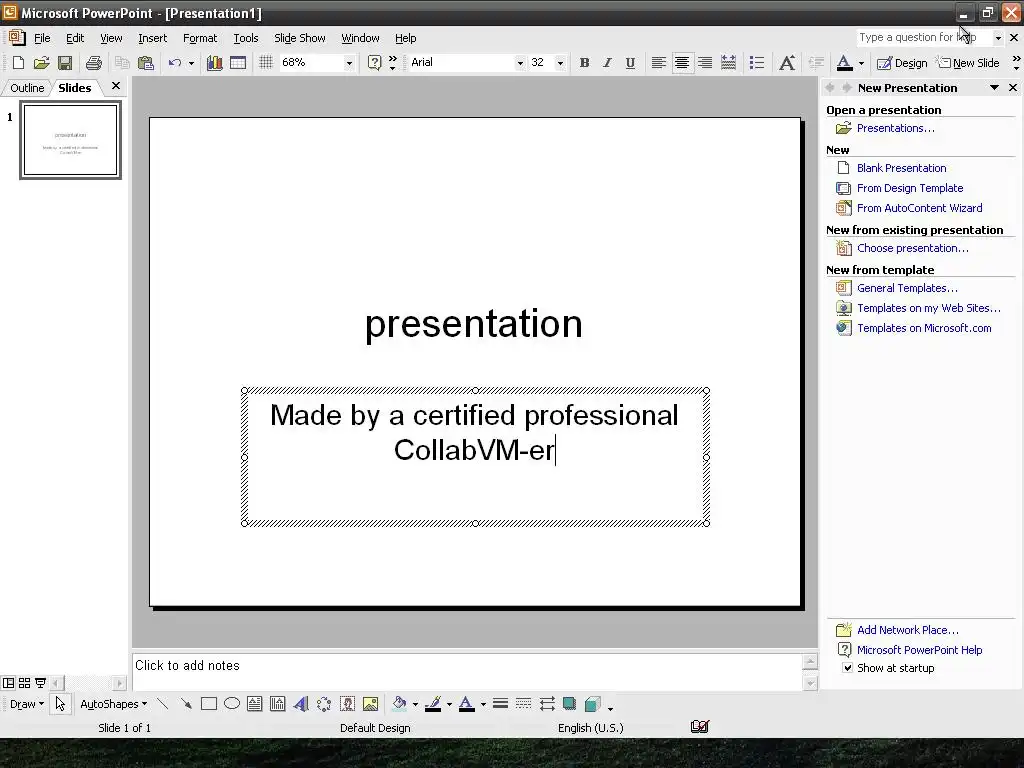
Task: Open General Templates link
Action: tap(907, 288)
